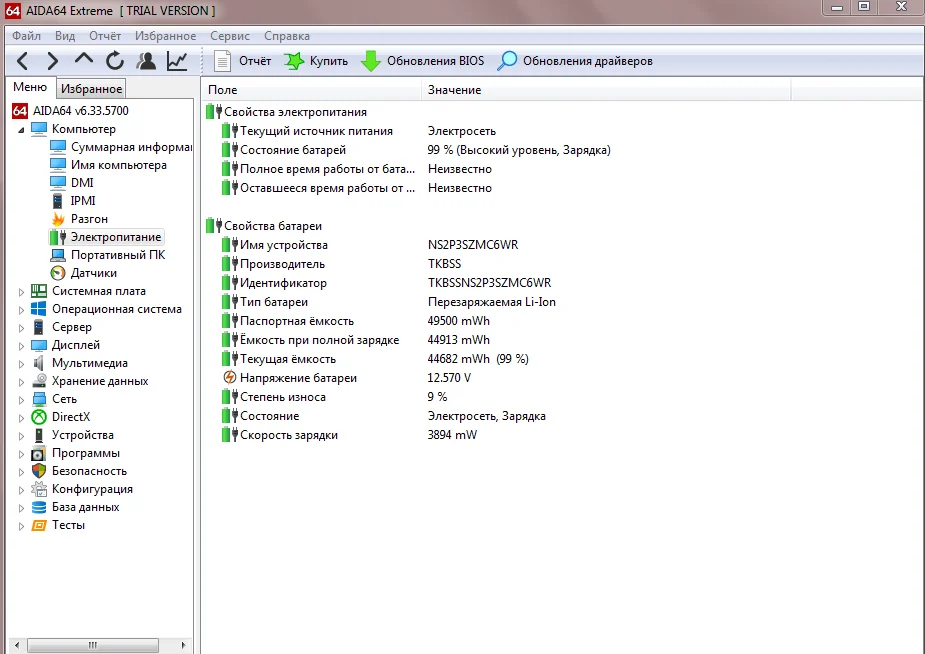Click the Тесты benchmark icon
Screen dimensions: 925x654
pos(39,525)
